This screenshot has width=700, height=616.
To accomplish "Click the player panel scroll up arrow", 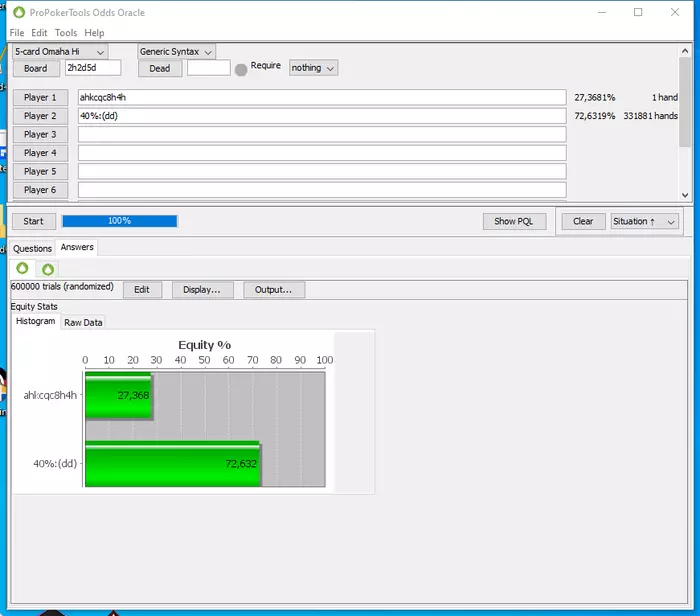I will (x=685, y=51).
